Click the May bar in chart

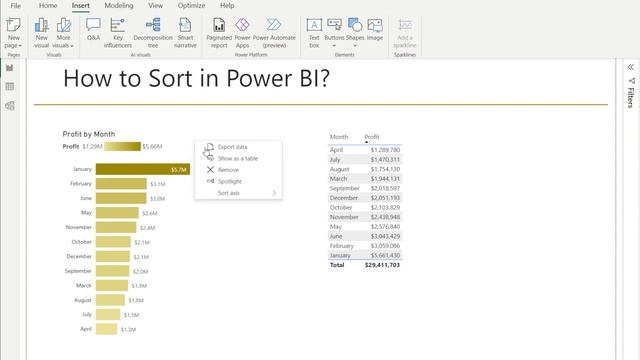point(117,213)
